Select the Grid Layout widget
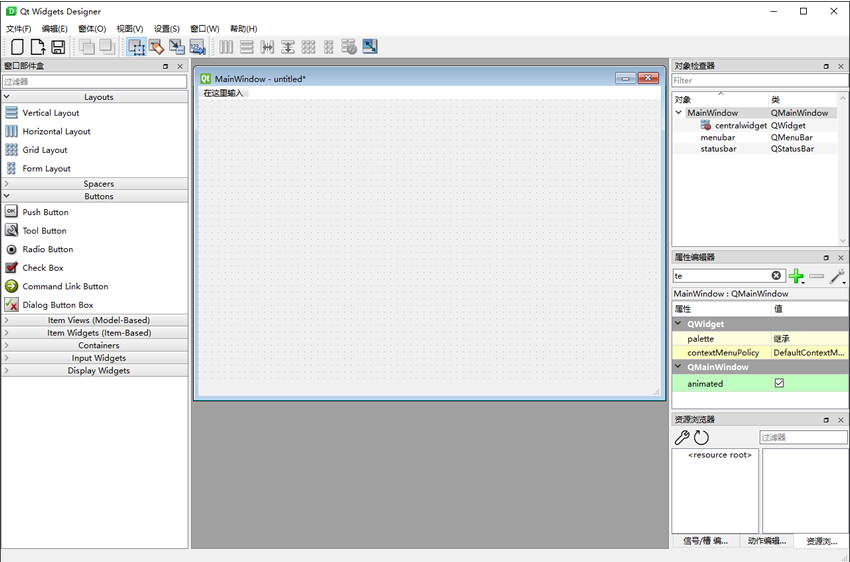Screen dimensions: 850x562 45,150
